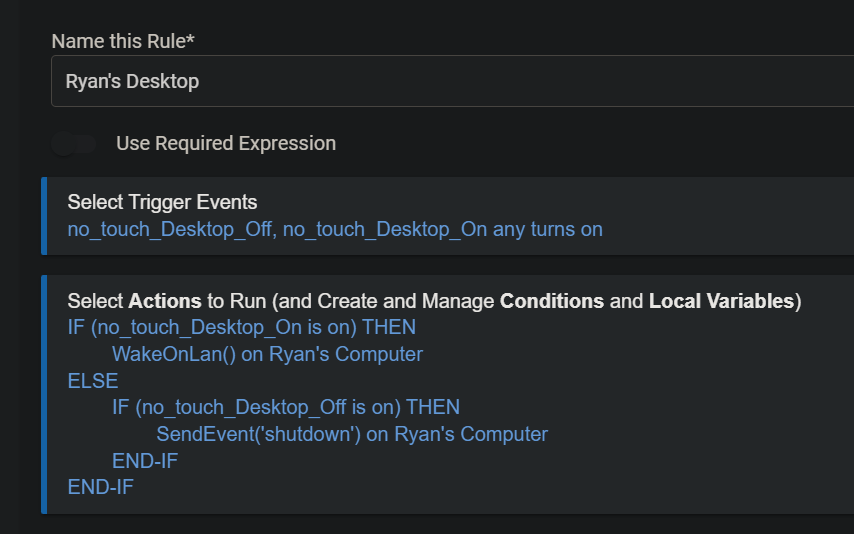Image resolution: width=854 pixels, height=534 pixels.
Task: Click the bold Local Variables word in header
Action: pyautogui.click(x=721, y=301)
